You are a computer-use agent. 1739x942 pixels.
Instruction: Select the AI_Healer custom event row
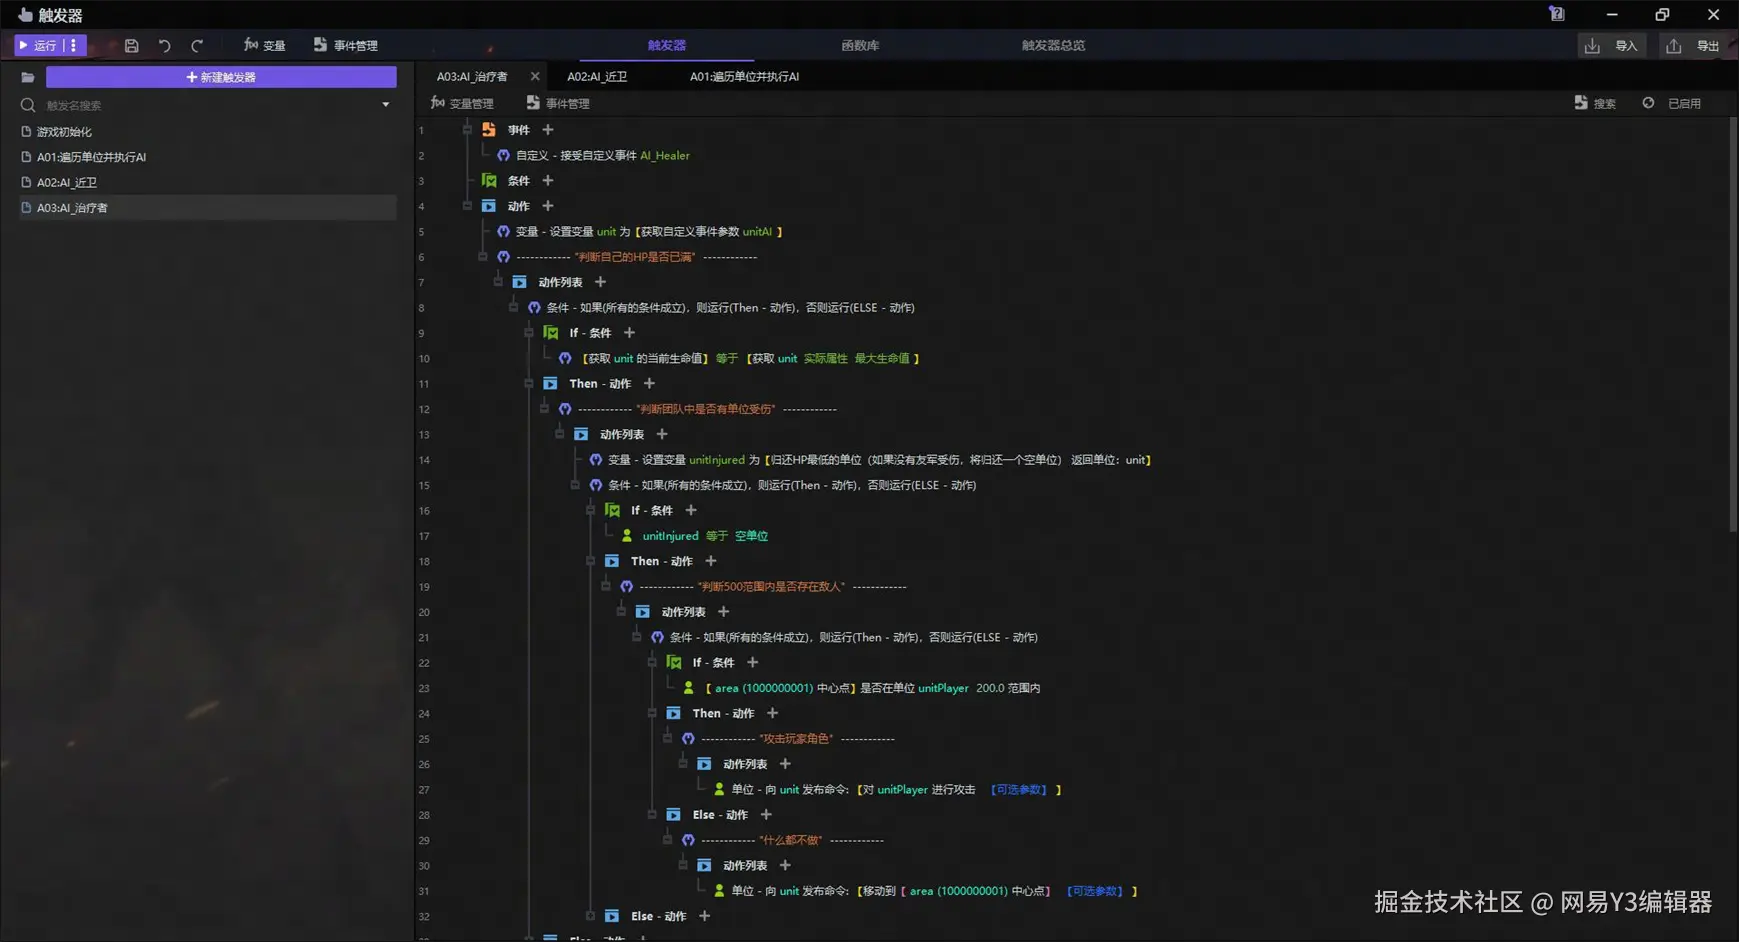pos(593,155)
